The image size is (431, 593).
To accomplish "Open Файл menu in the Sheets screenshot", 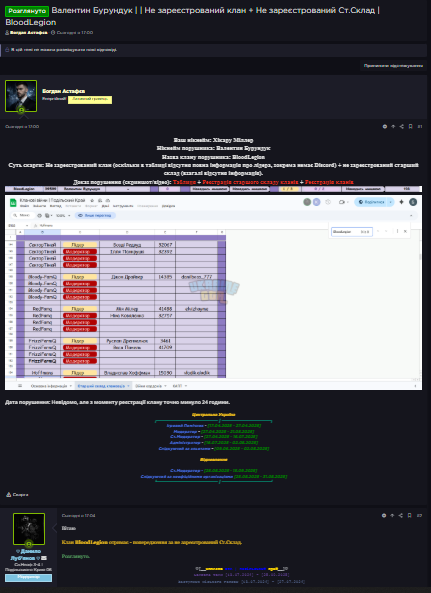I will point(24,206).
